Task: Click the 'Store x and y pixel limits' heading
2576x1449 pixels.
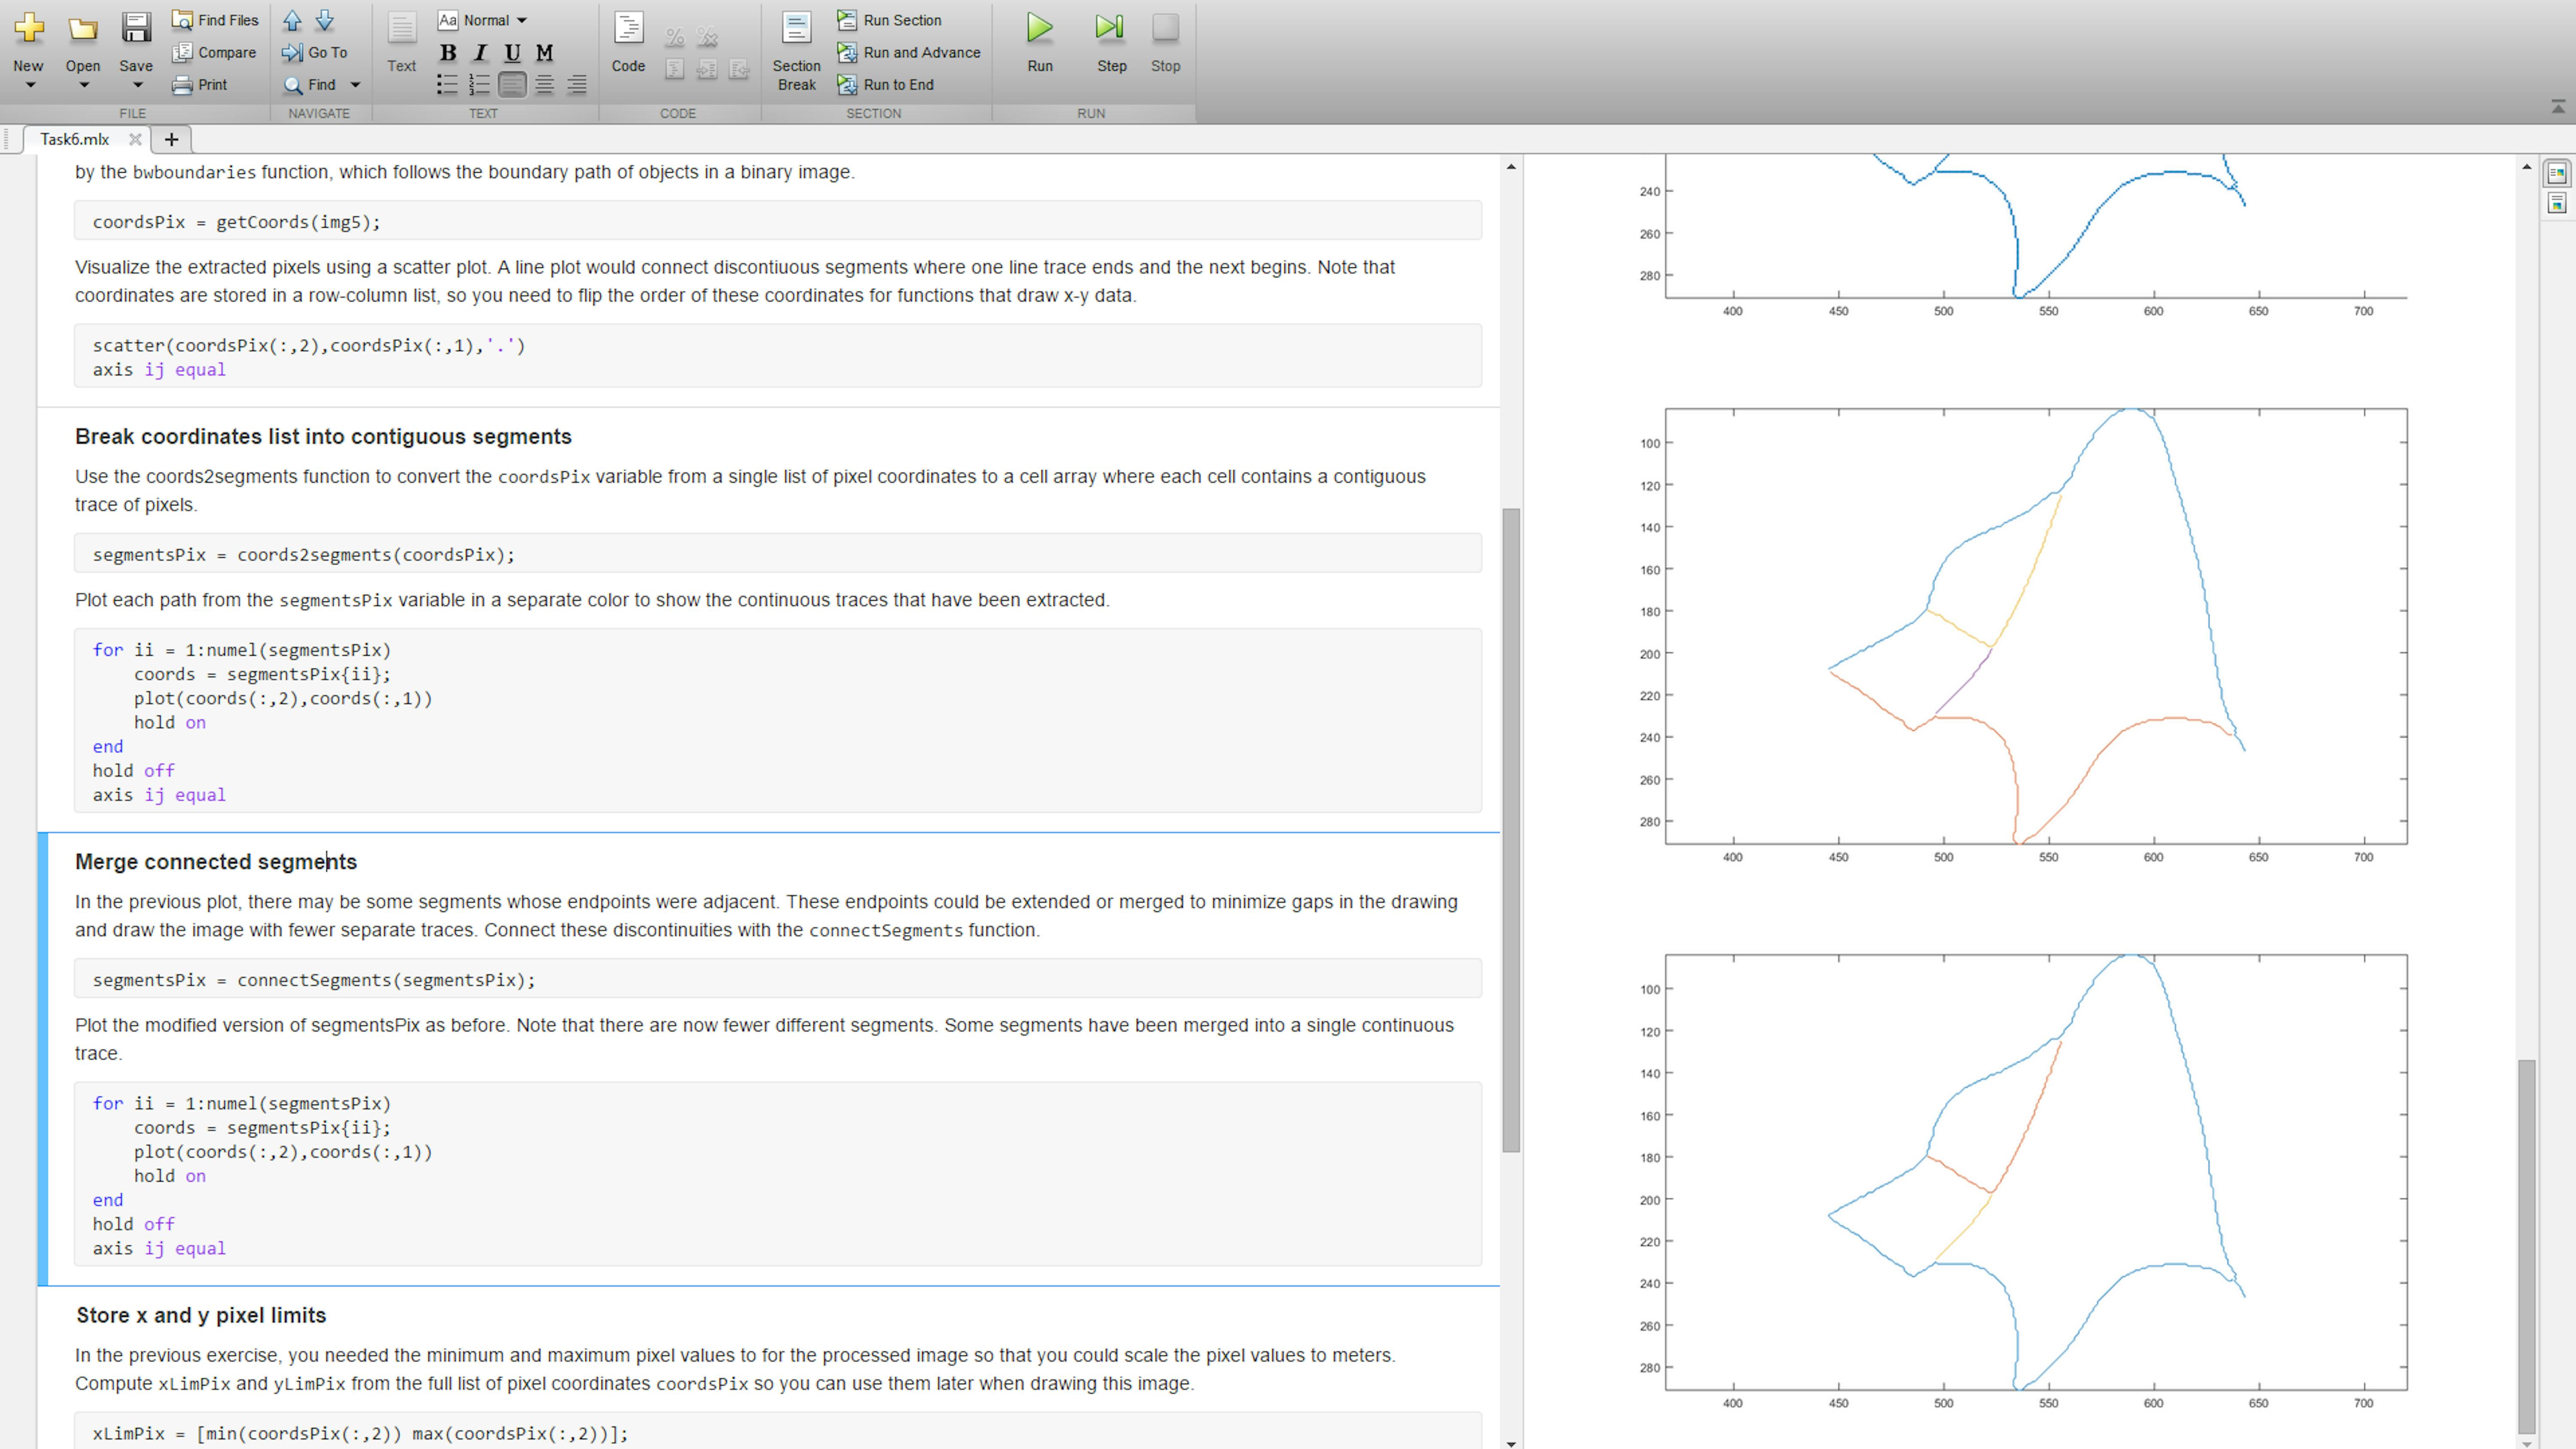Action: [201, 1315]
